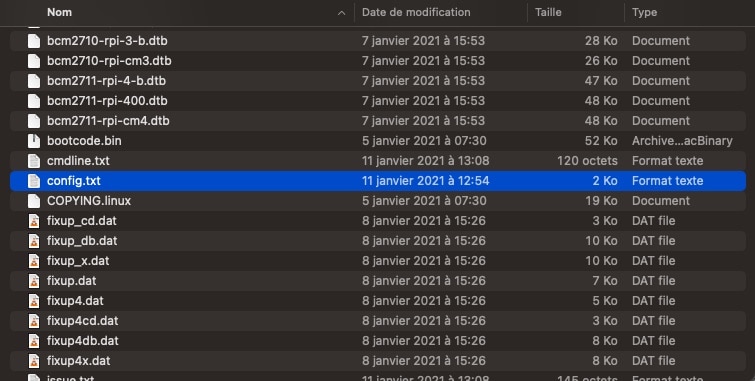The image size is (755, 381).
Task: Select file name bcm2711-rpi-400.dtb
Action: [107, 101]
